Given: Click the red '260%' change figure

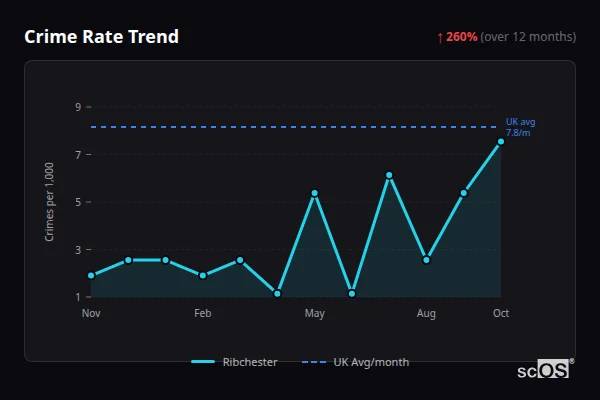Looking at the screenshot, I should coord(461,37).
